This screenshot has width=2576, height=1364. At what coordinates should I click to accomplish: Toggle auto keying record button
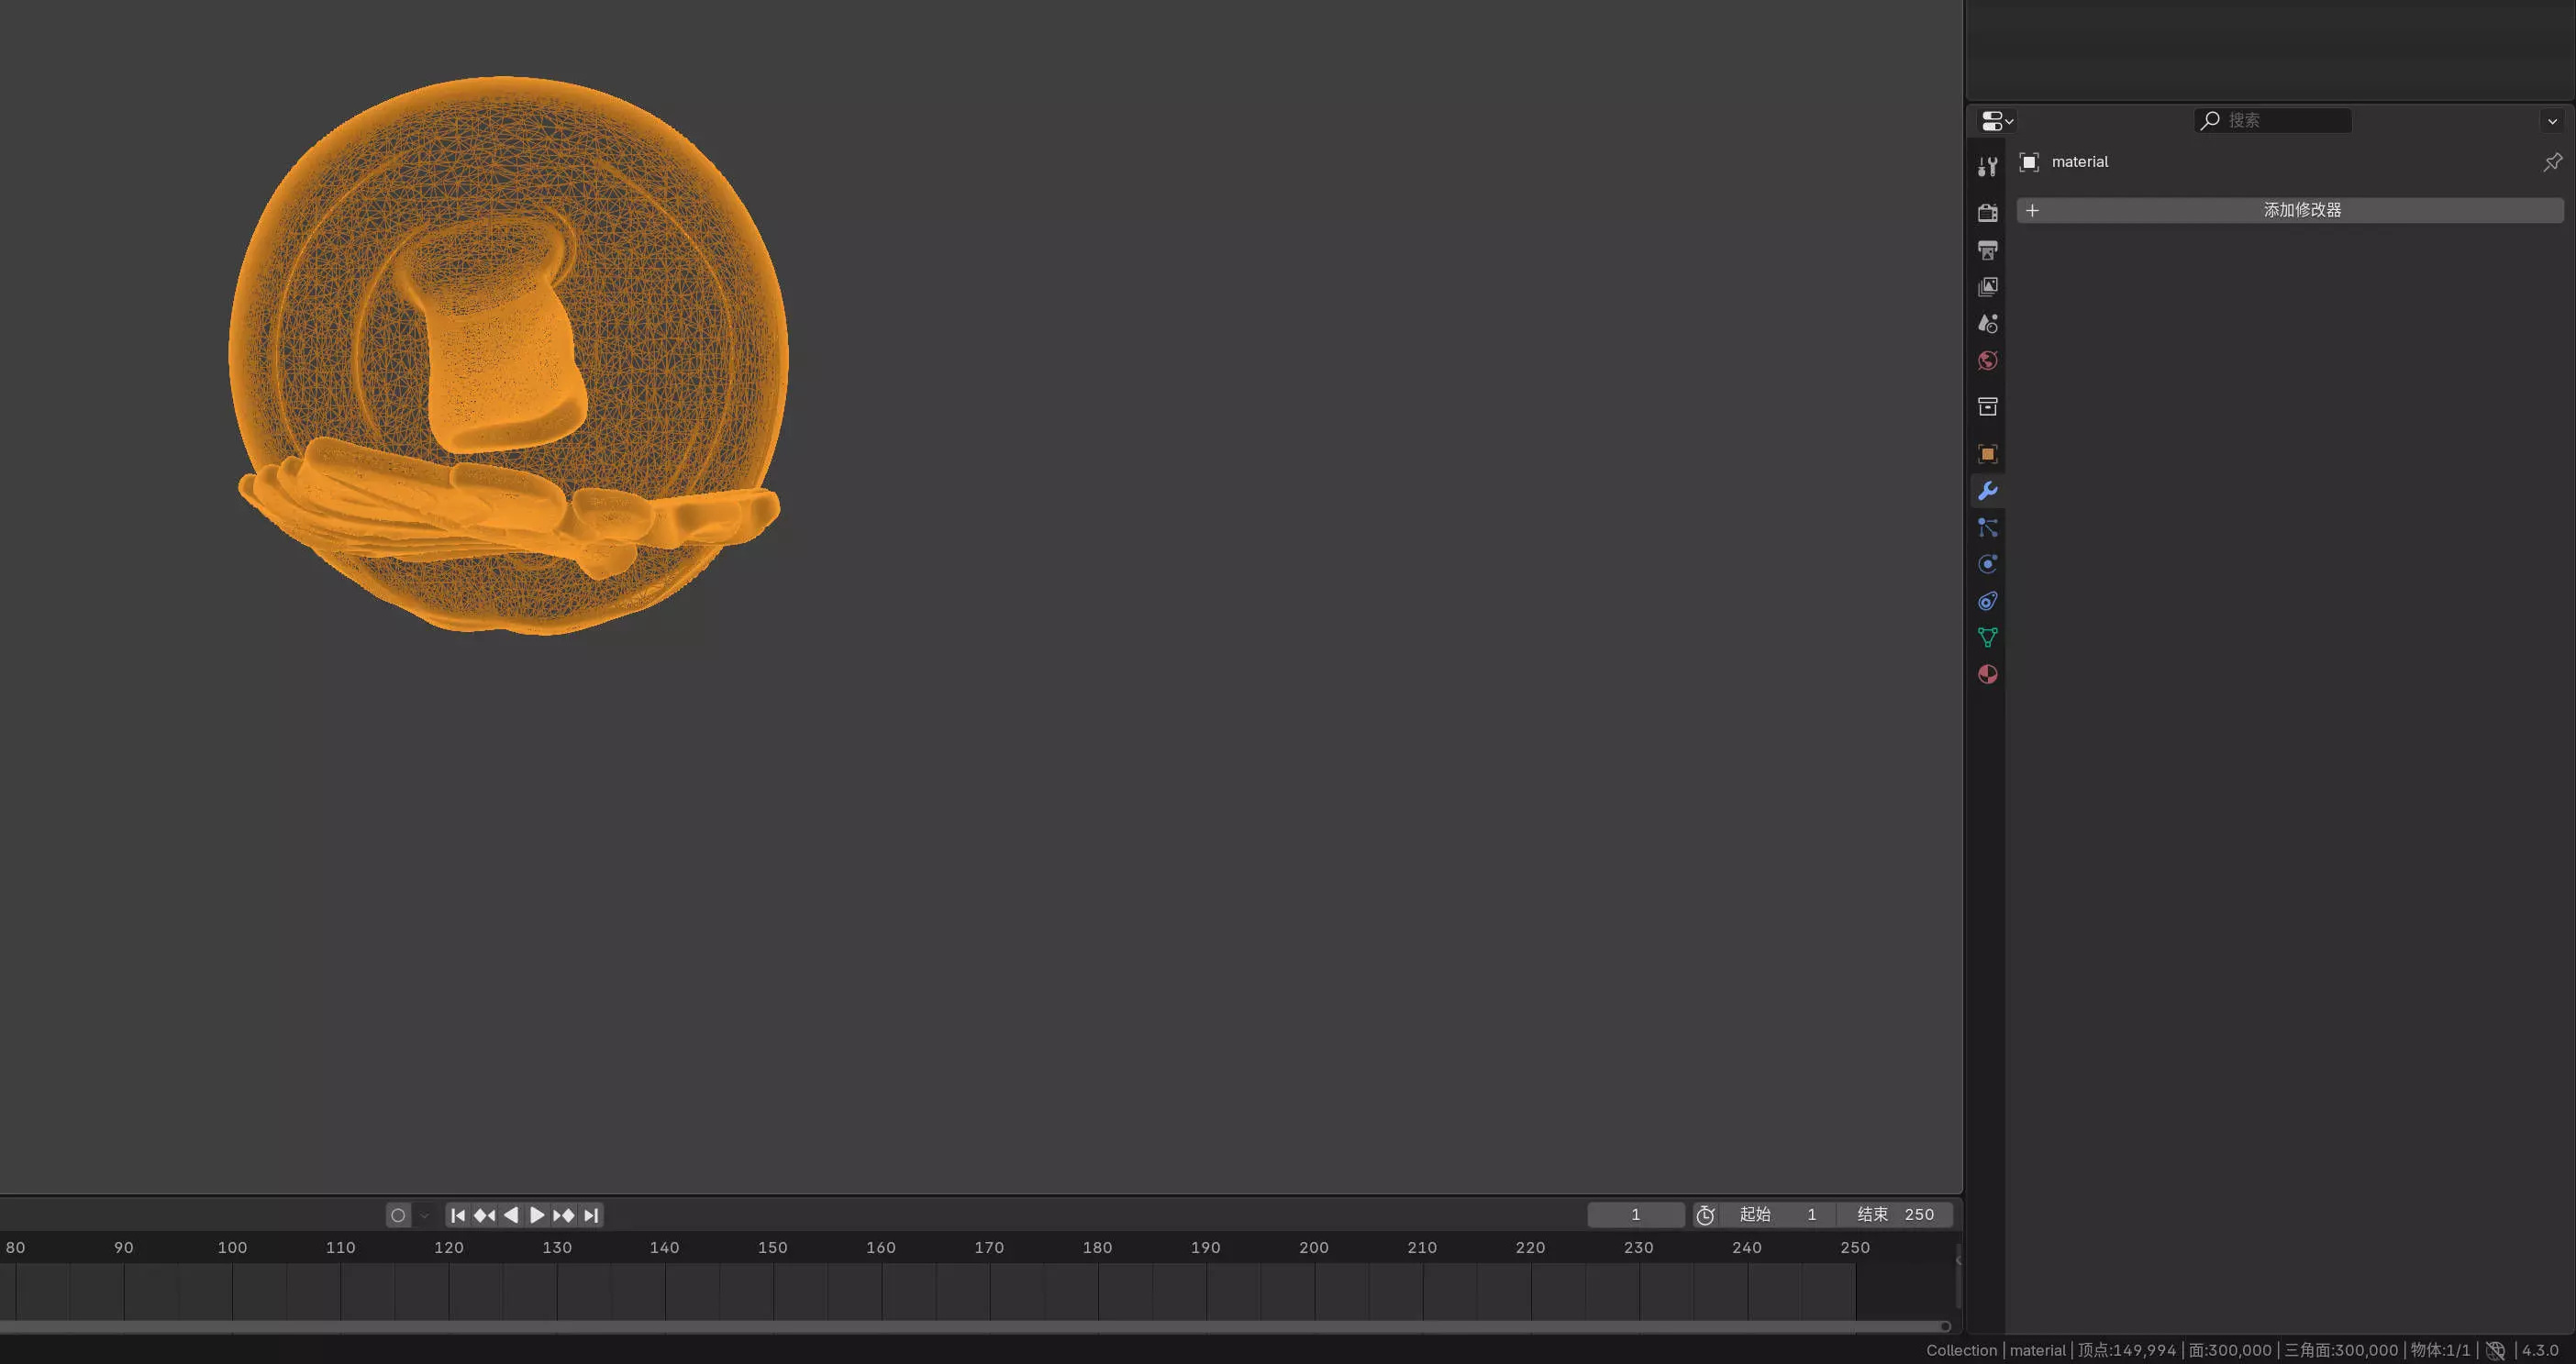coord(398,1215)
